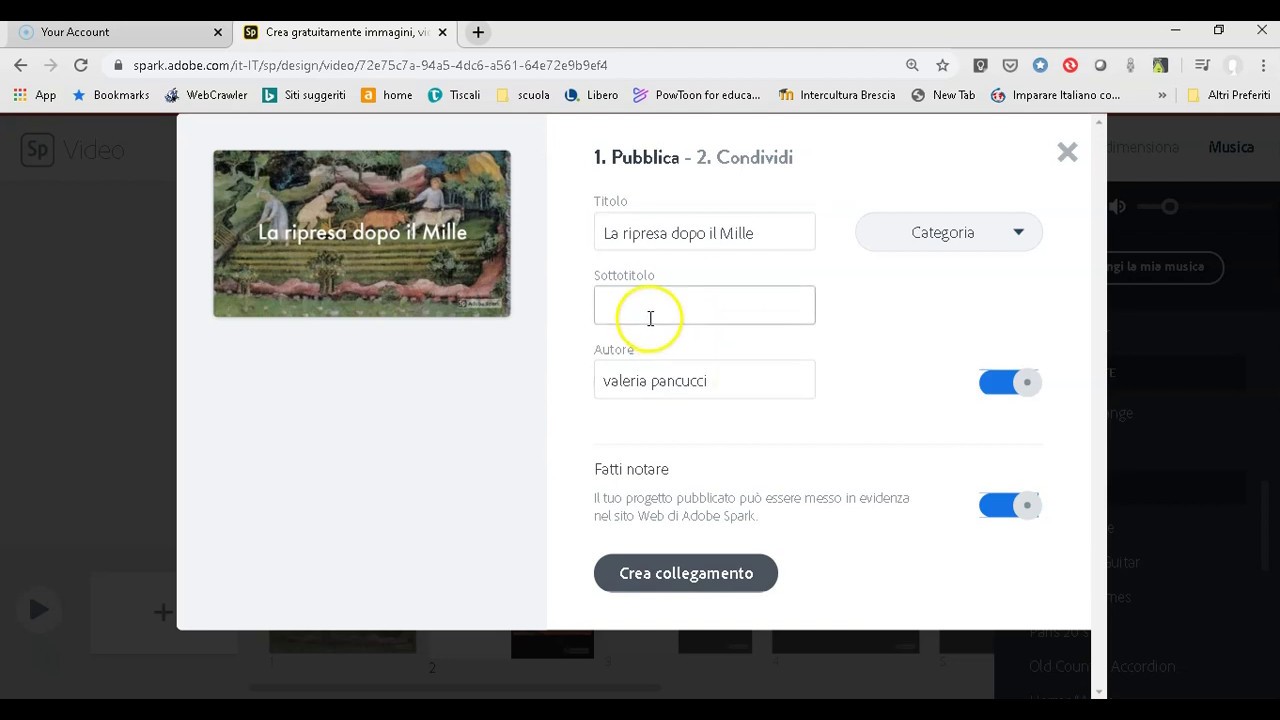
Task: Edit the Autore field valeria pancucci
Action: (x=704, y=380)
